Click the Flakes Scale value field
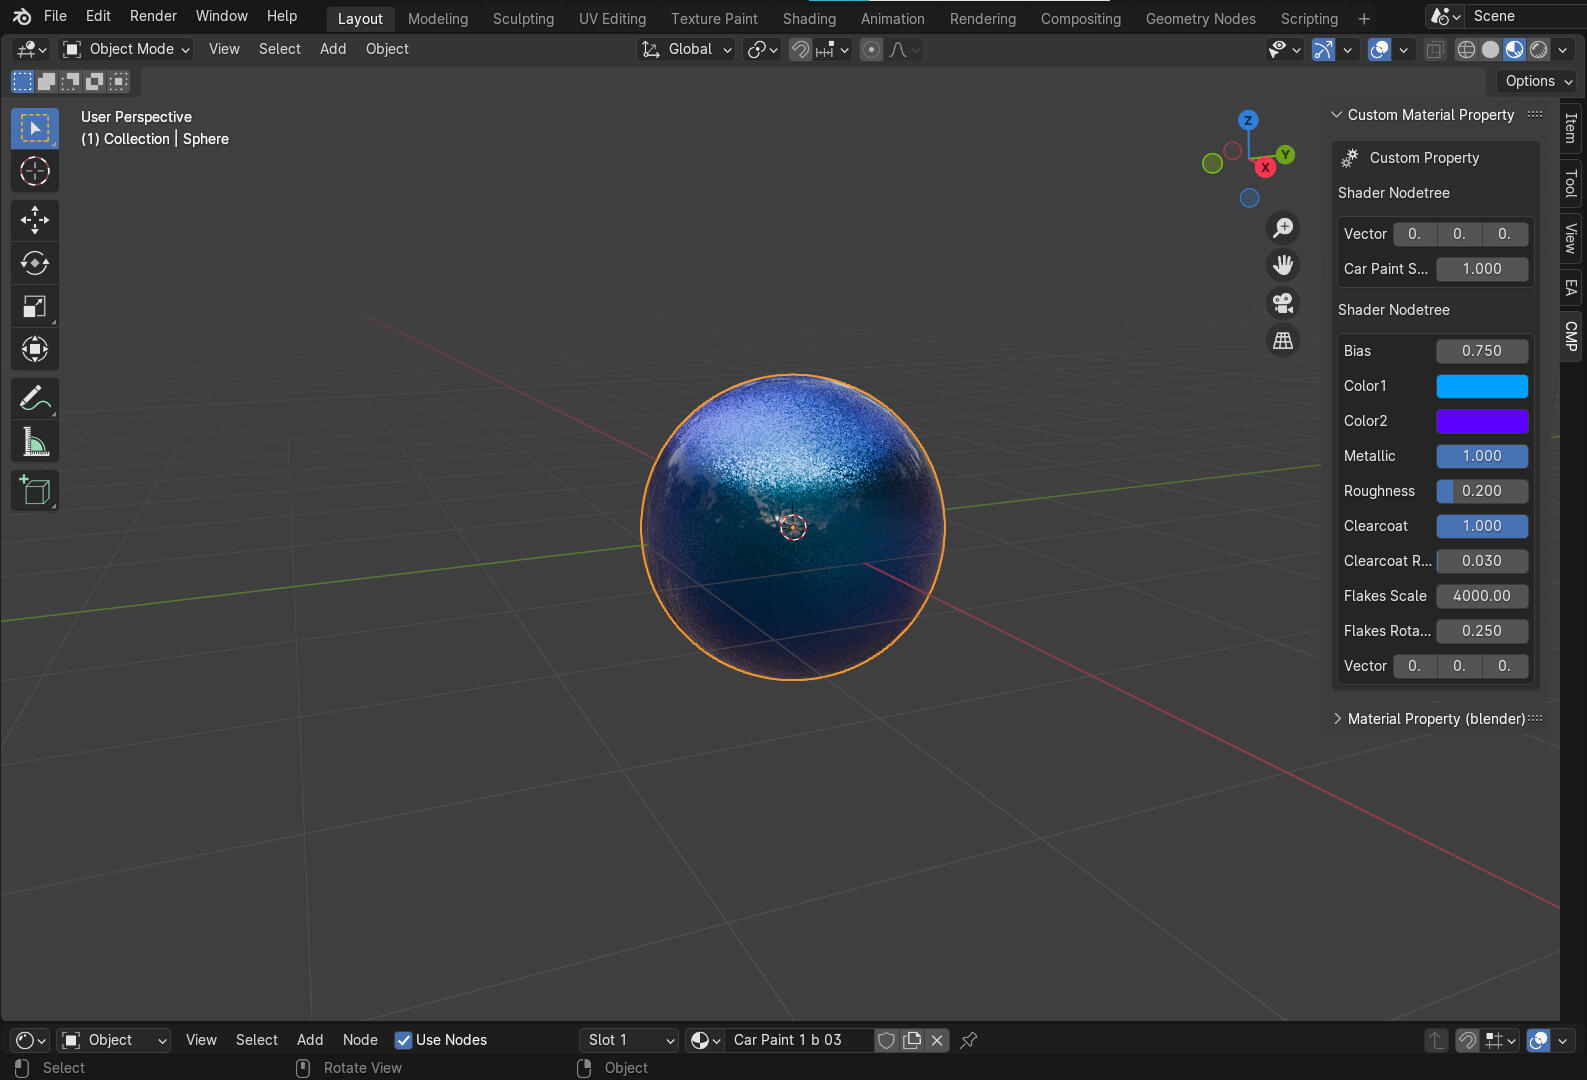The image size is (1587, 1080). [1481, 596]
